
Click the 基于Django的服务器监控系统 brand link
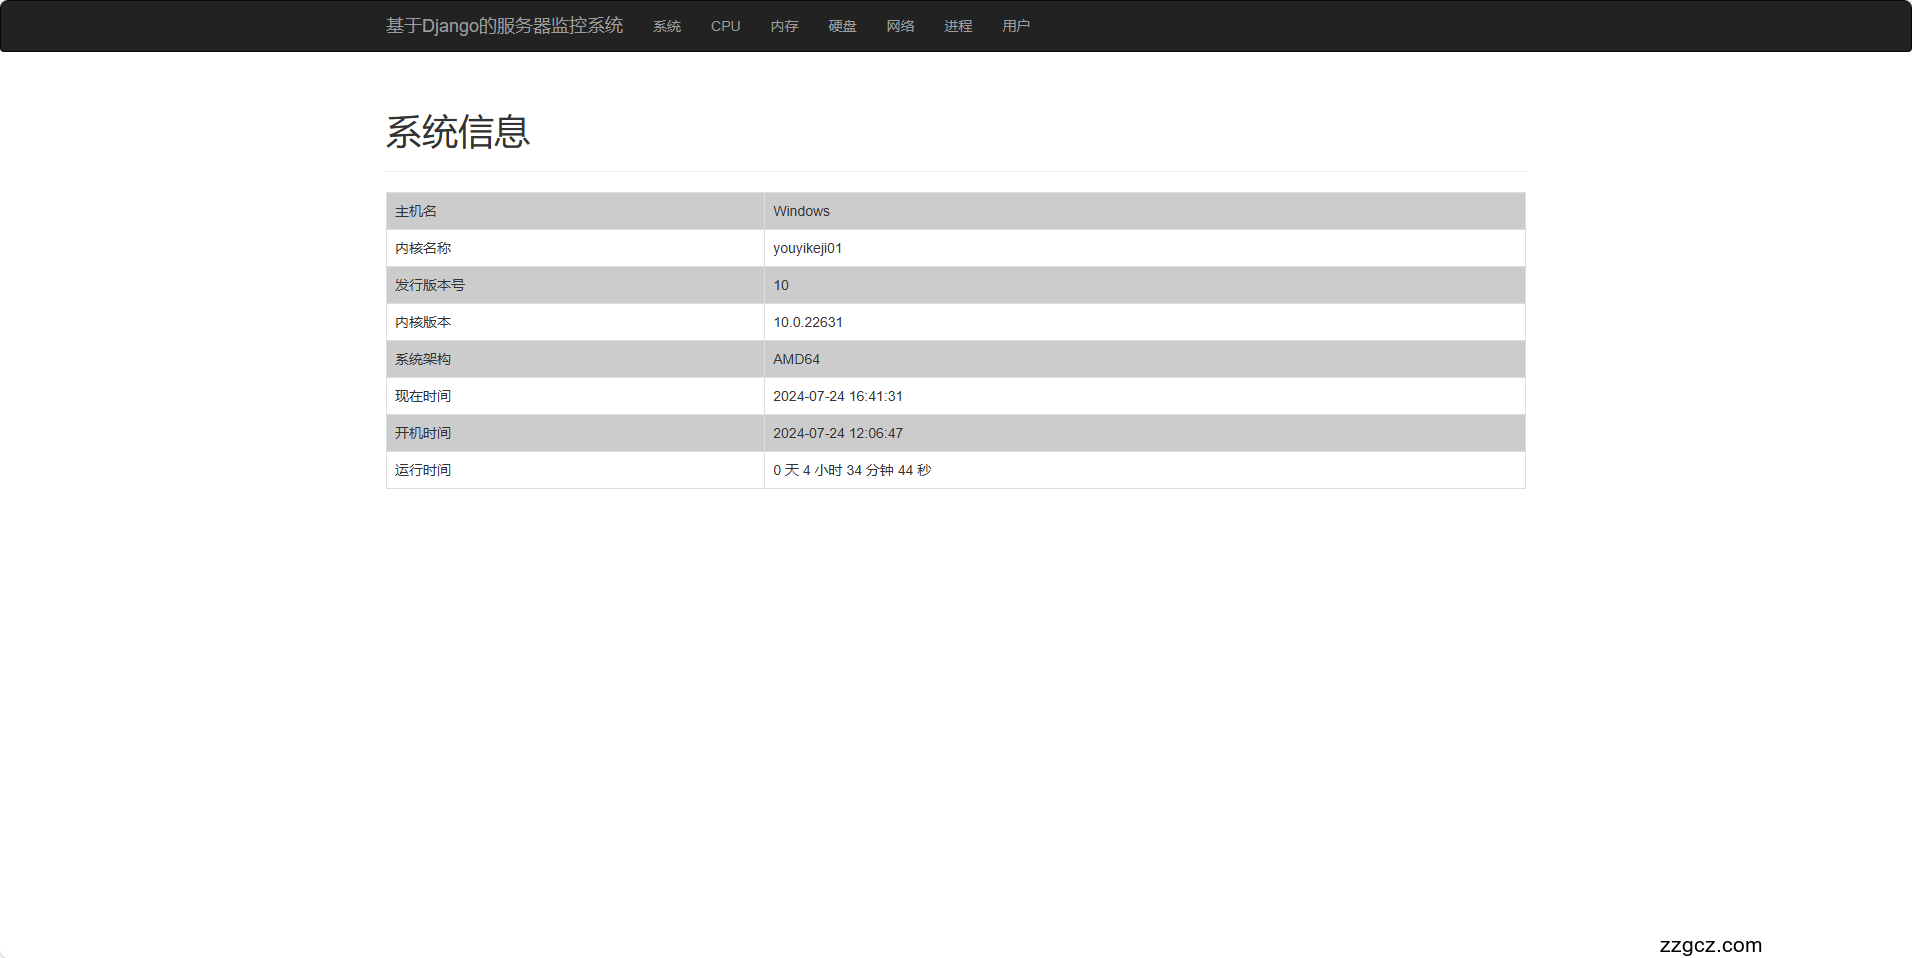pyautogui.click(x=504, y=26)
